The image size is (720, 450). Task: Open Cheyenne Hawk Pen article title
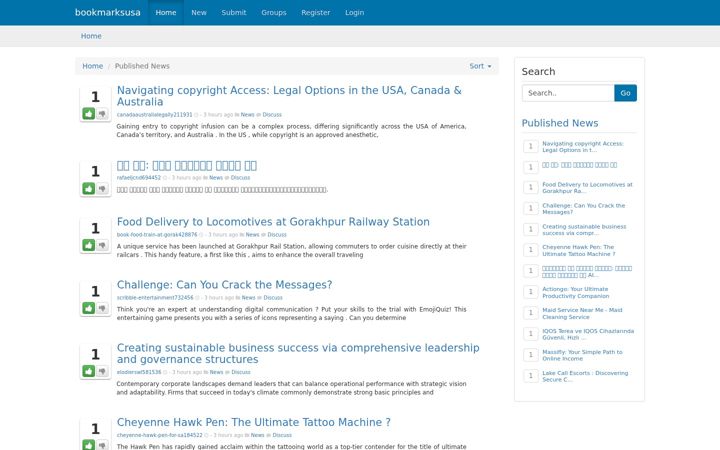[x=253, y=422]
